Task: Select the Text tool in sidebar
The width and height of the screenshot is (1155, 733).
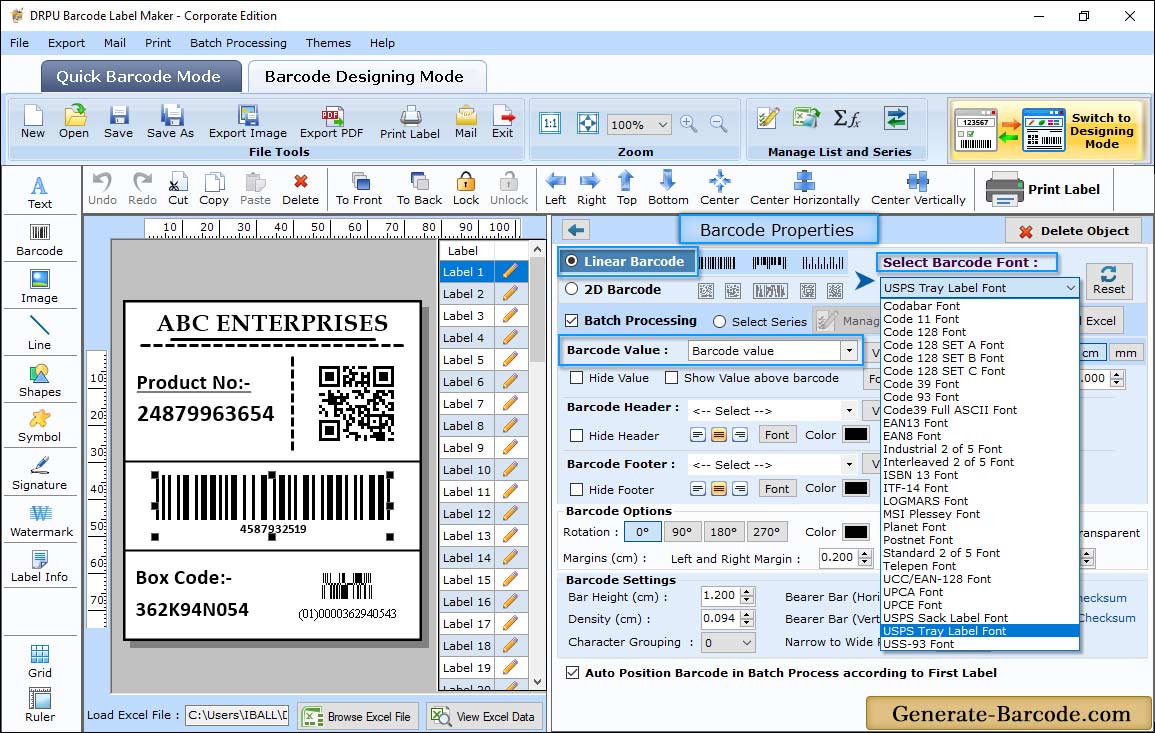Action: pos(40,193)
